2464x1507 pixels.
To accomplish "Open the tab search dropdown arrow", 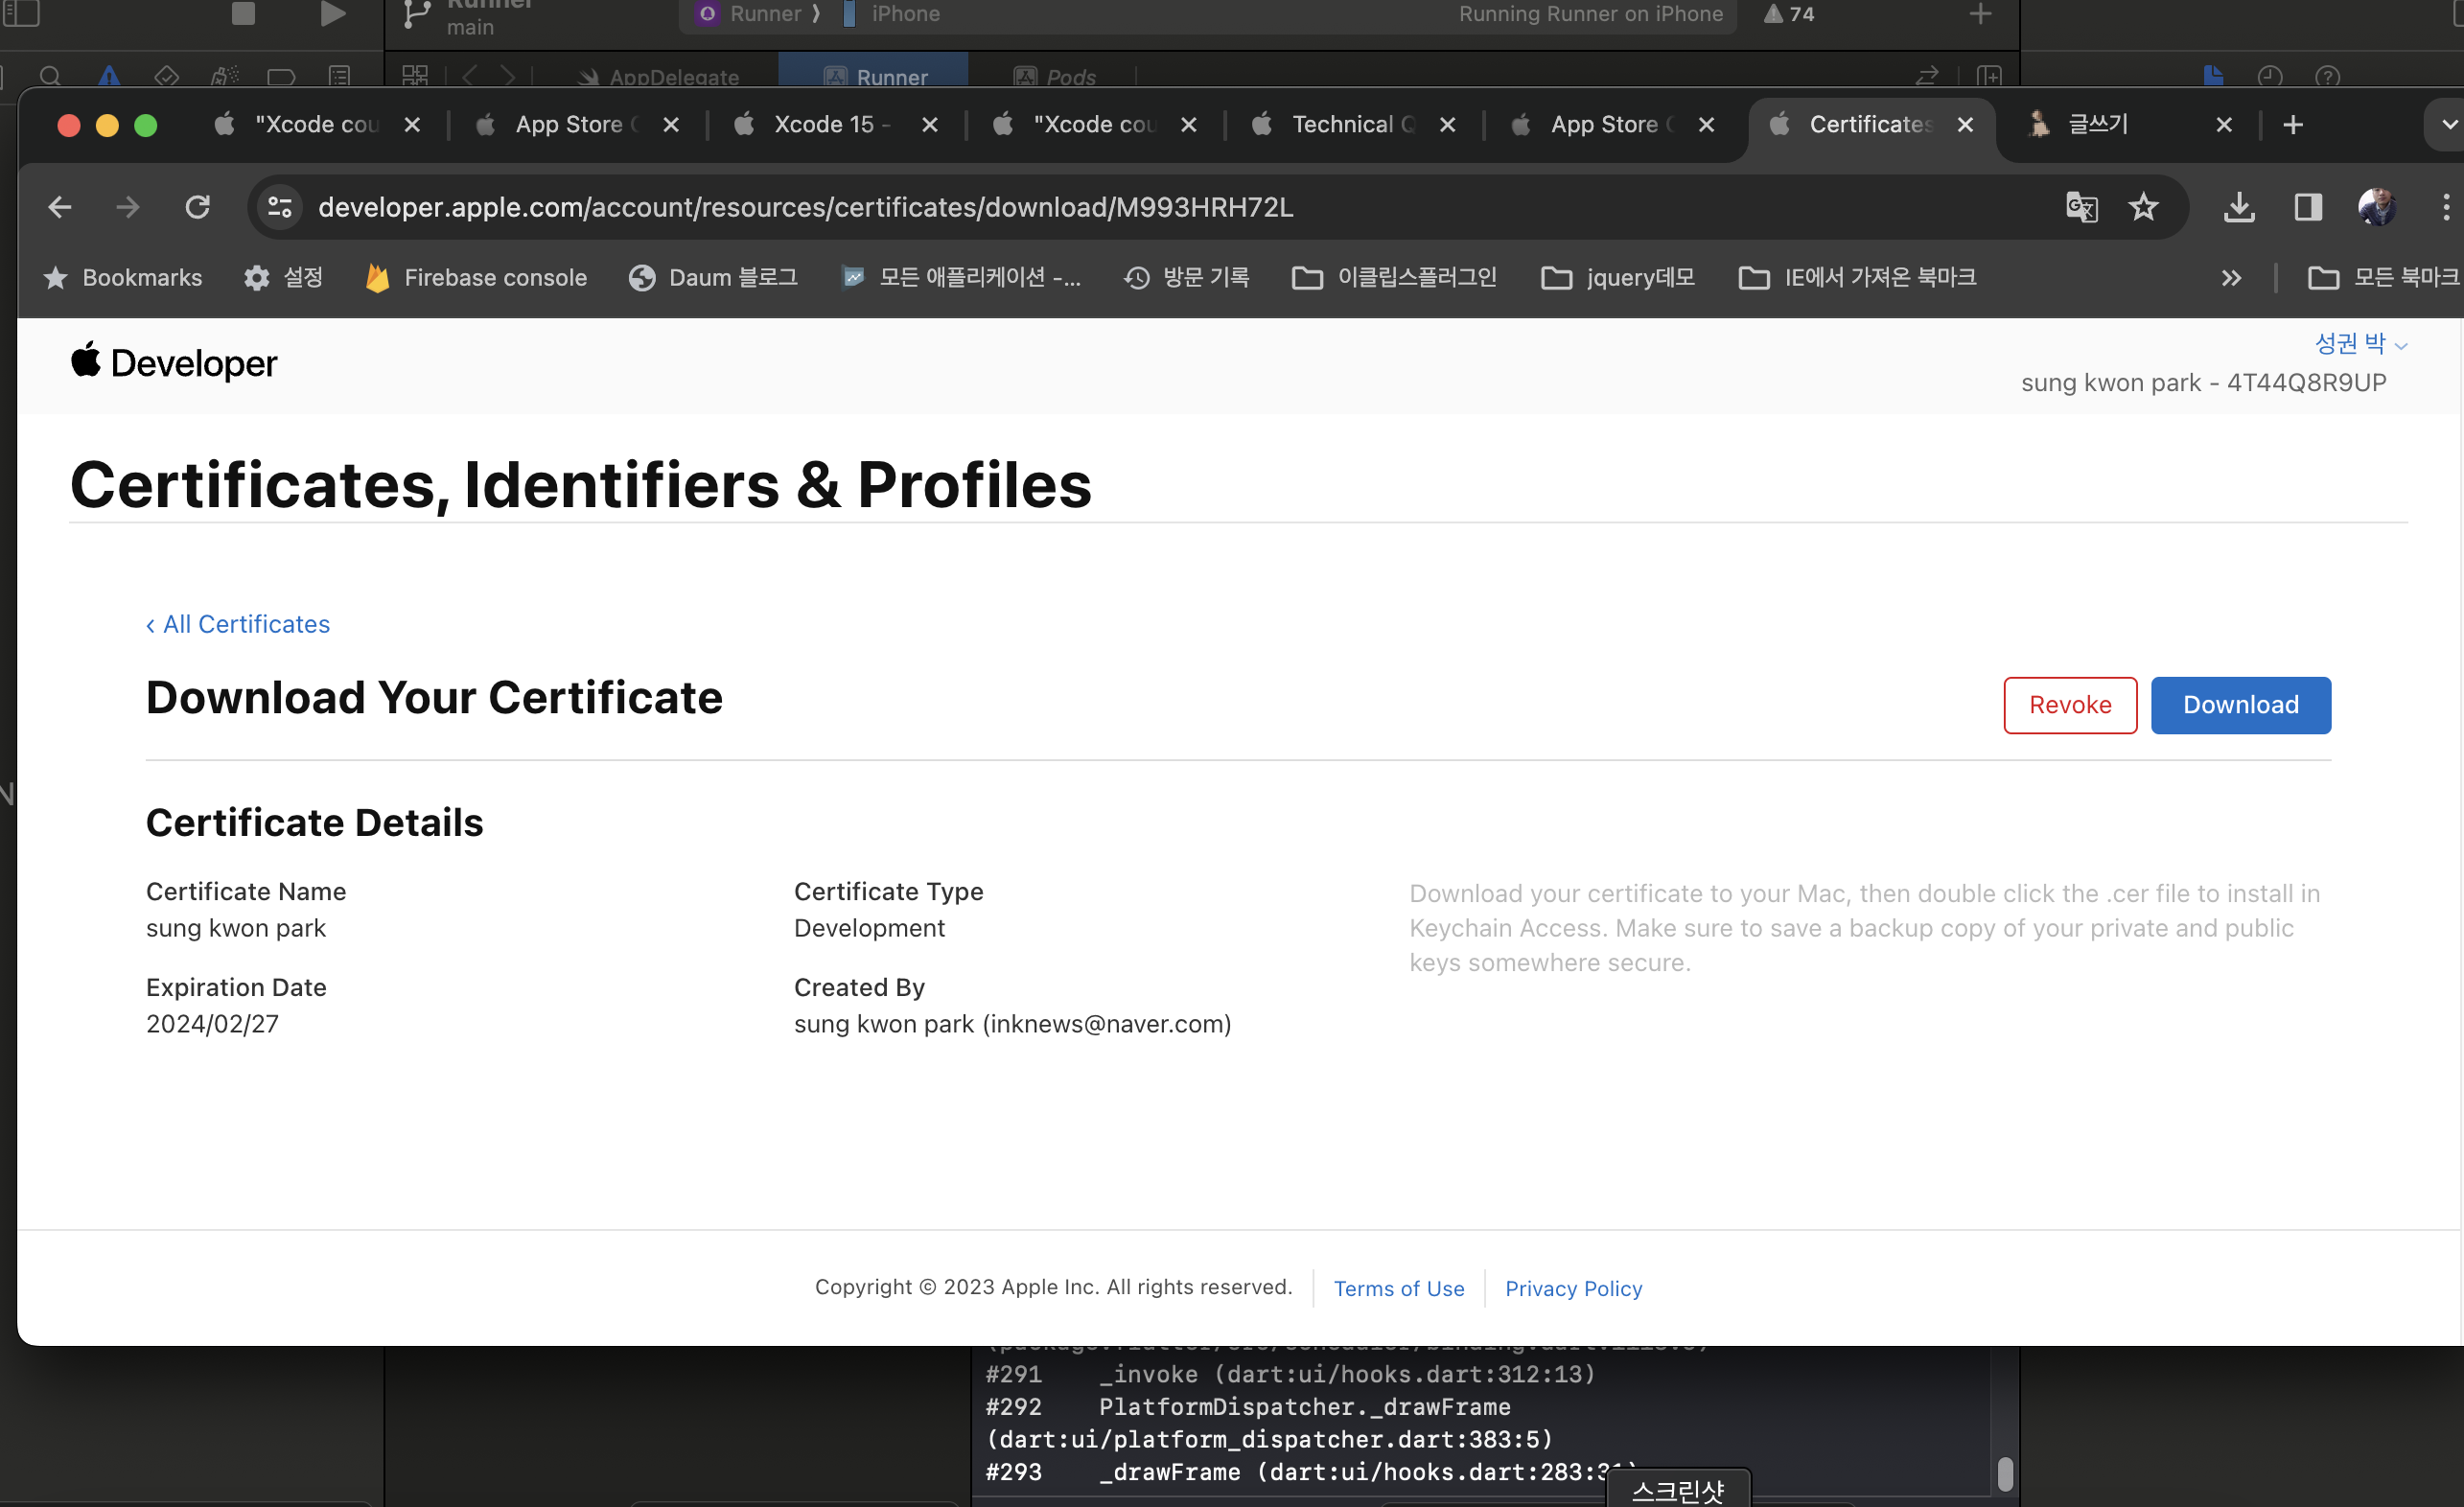I will [2448, 125].
